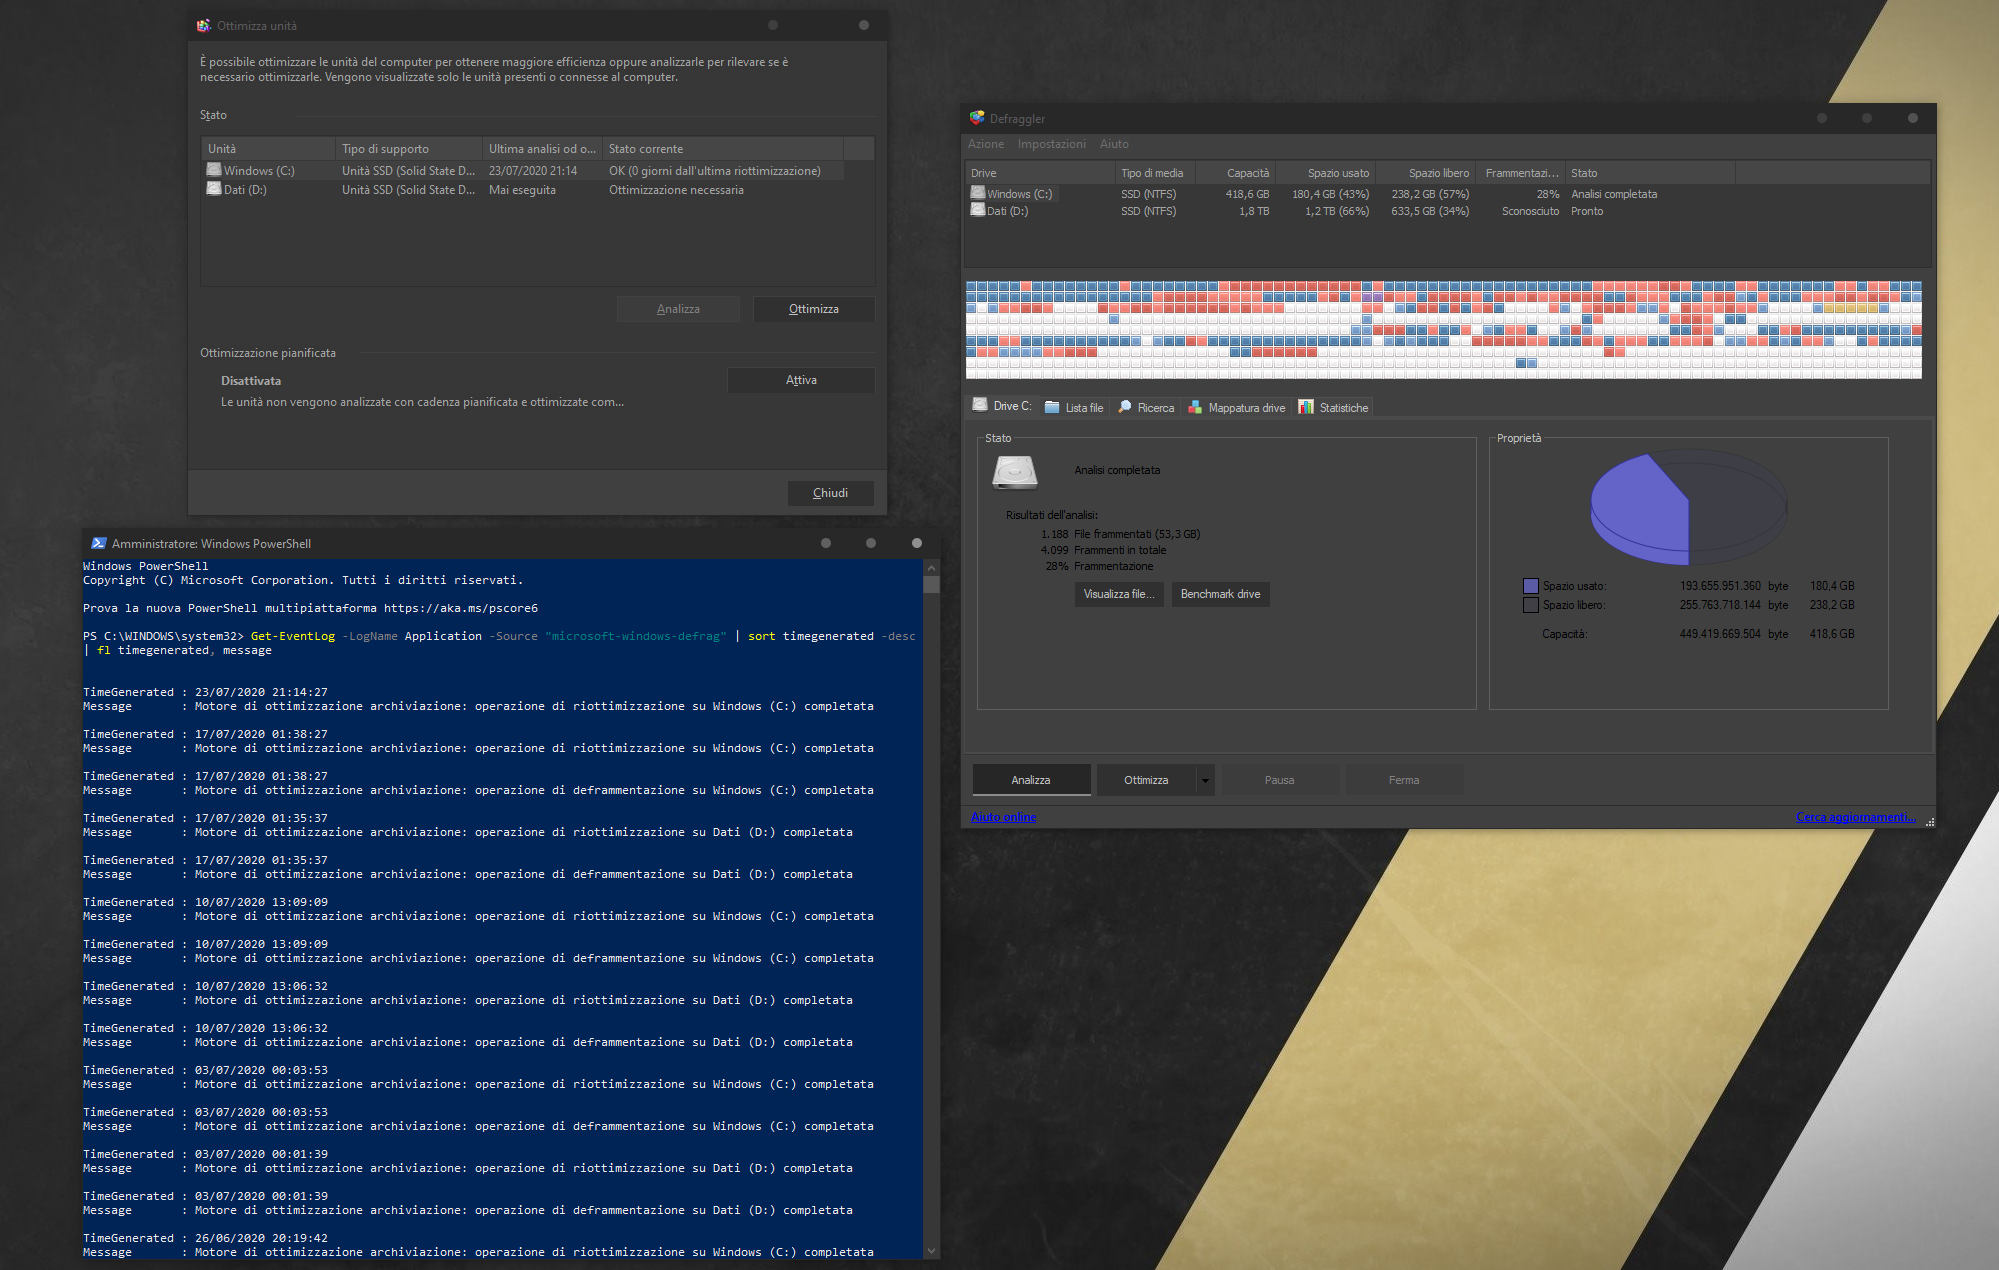This screenshot has width=1999, height=1270.
Task: Expand the Ottimizza dropdown arrow in Defraggler
Action: coord(1205,780)
